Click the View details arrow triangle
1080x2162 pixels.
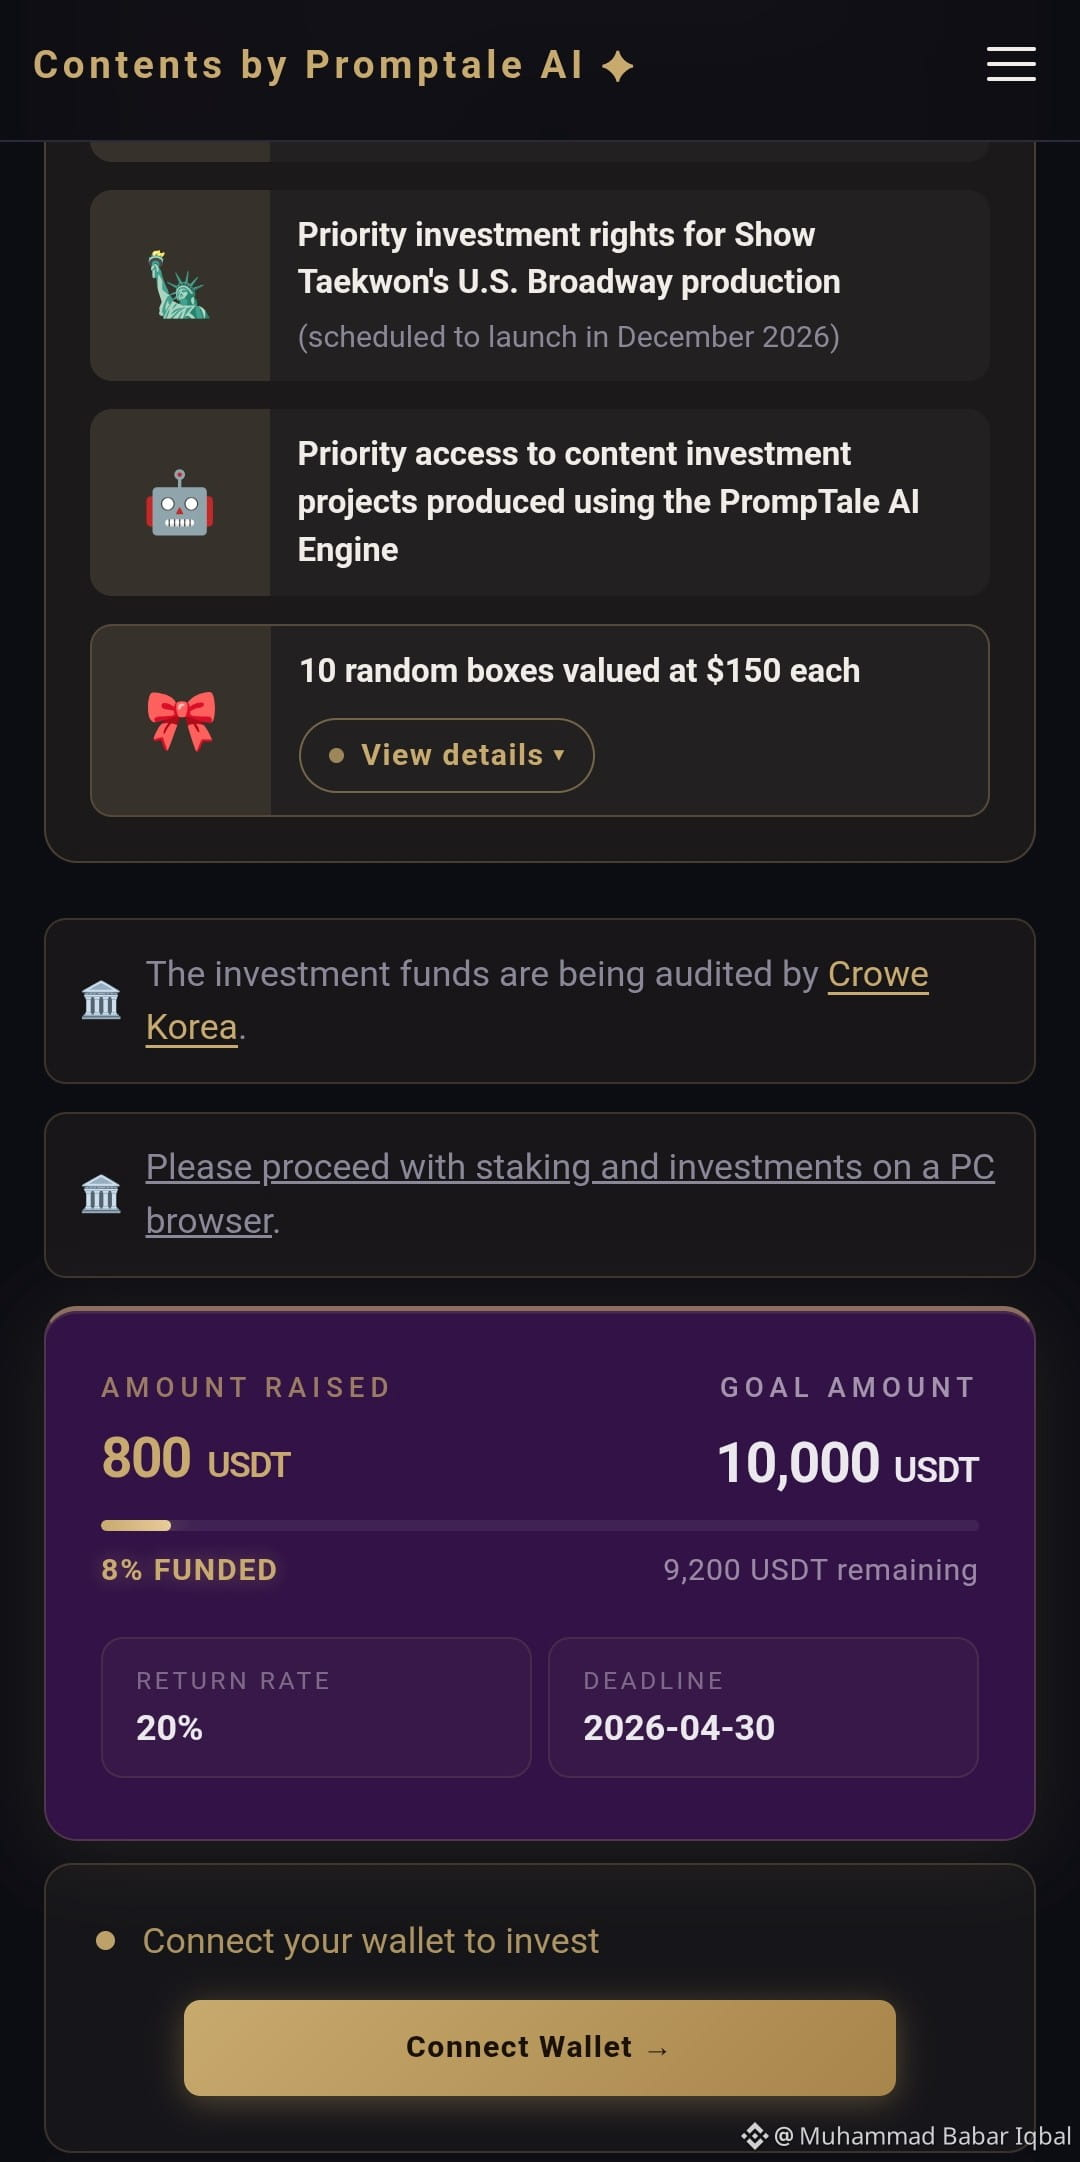coord(559,755)
